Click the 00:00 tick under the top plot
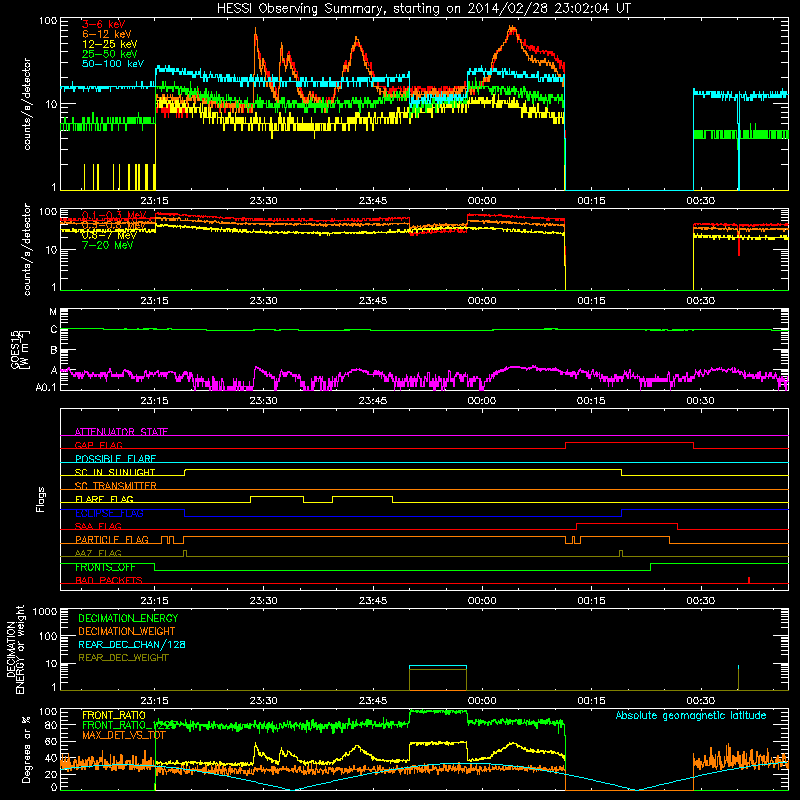The width and height of the screenshot is (800, 800). pyautogui.click(x=482, y=201)
